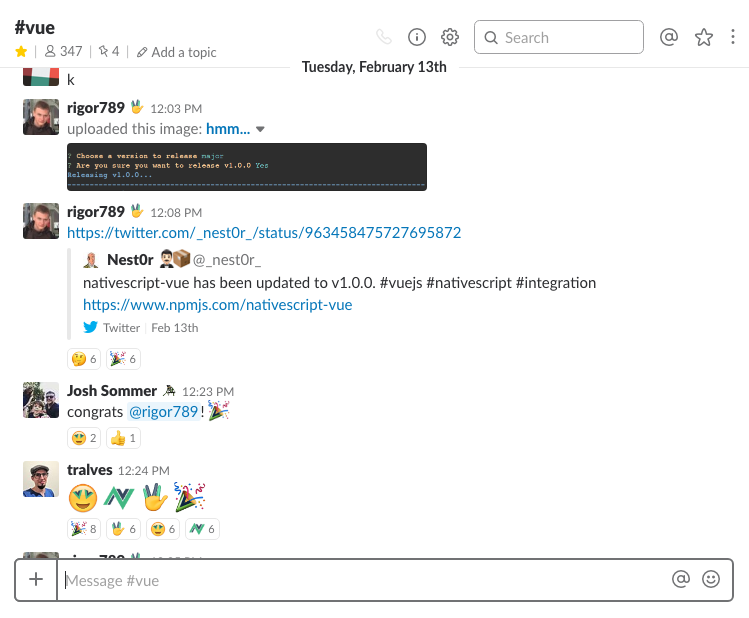The width and height of the screenshot is (749, 618).
Task: Click the Tuesday, February 13th date divider
Action: click(374, 67)
